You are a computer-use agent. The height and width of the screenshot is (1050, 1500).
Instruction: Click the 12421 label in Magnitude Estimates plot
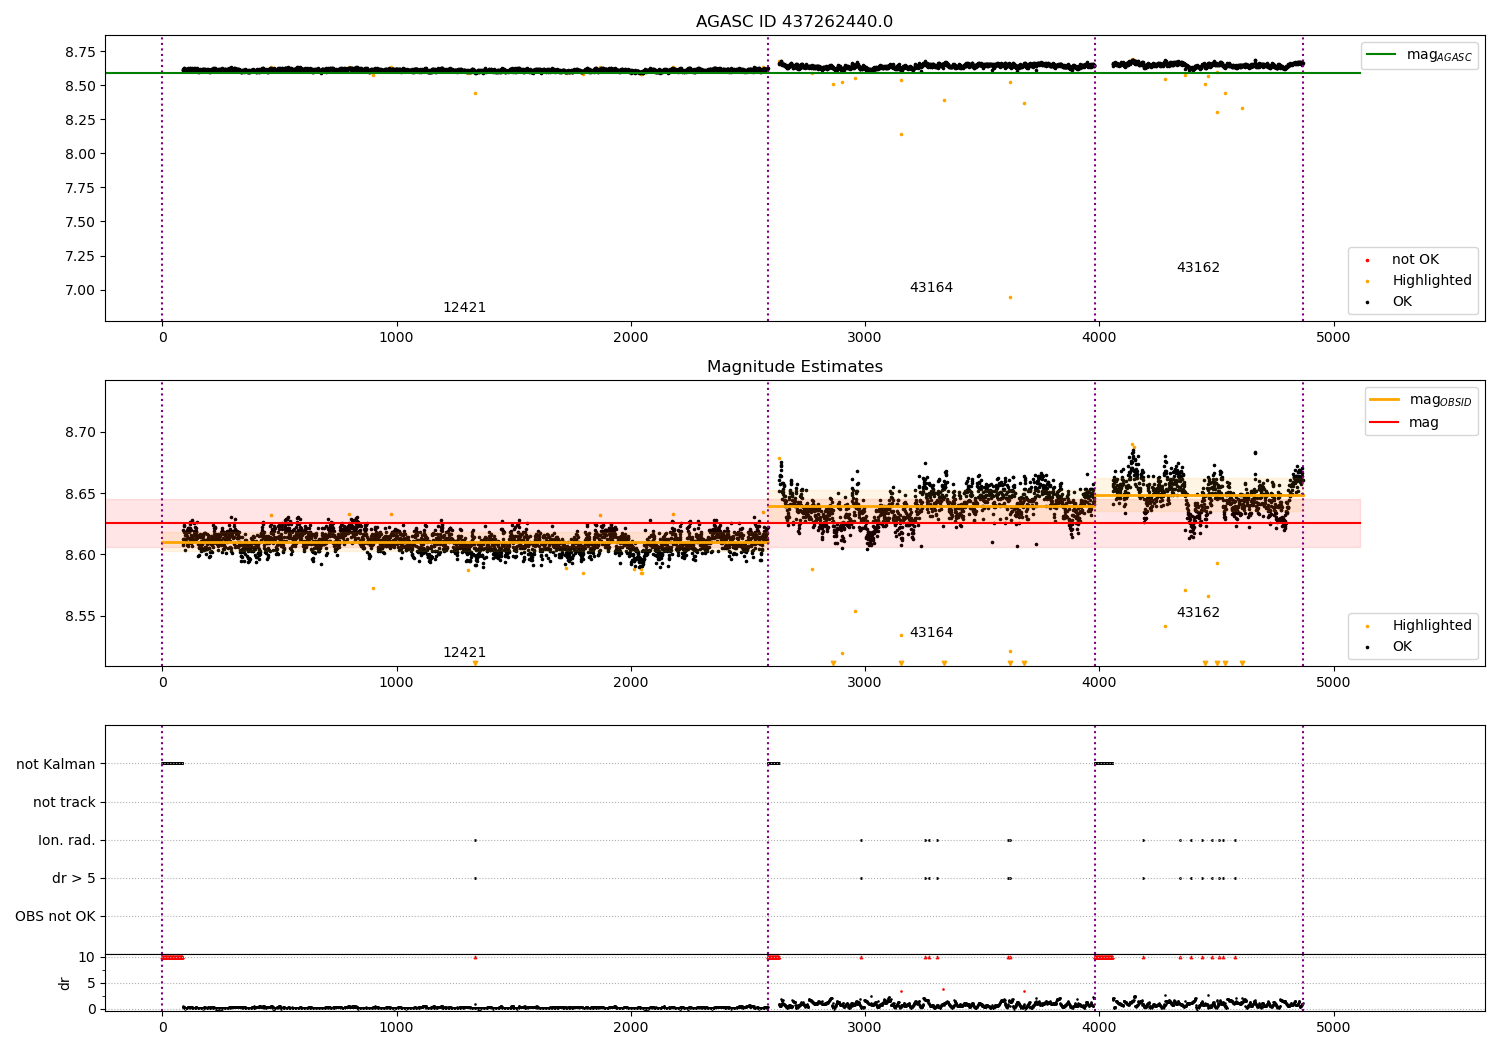(x=464, y=653)
